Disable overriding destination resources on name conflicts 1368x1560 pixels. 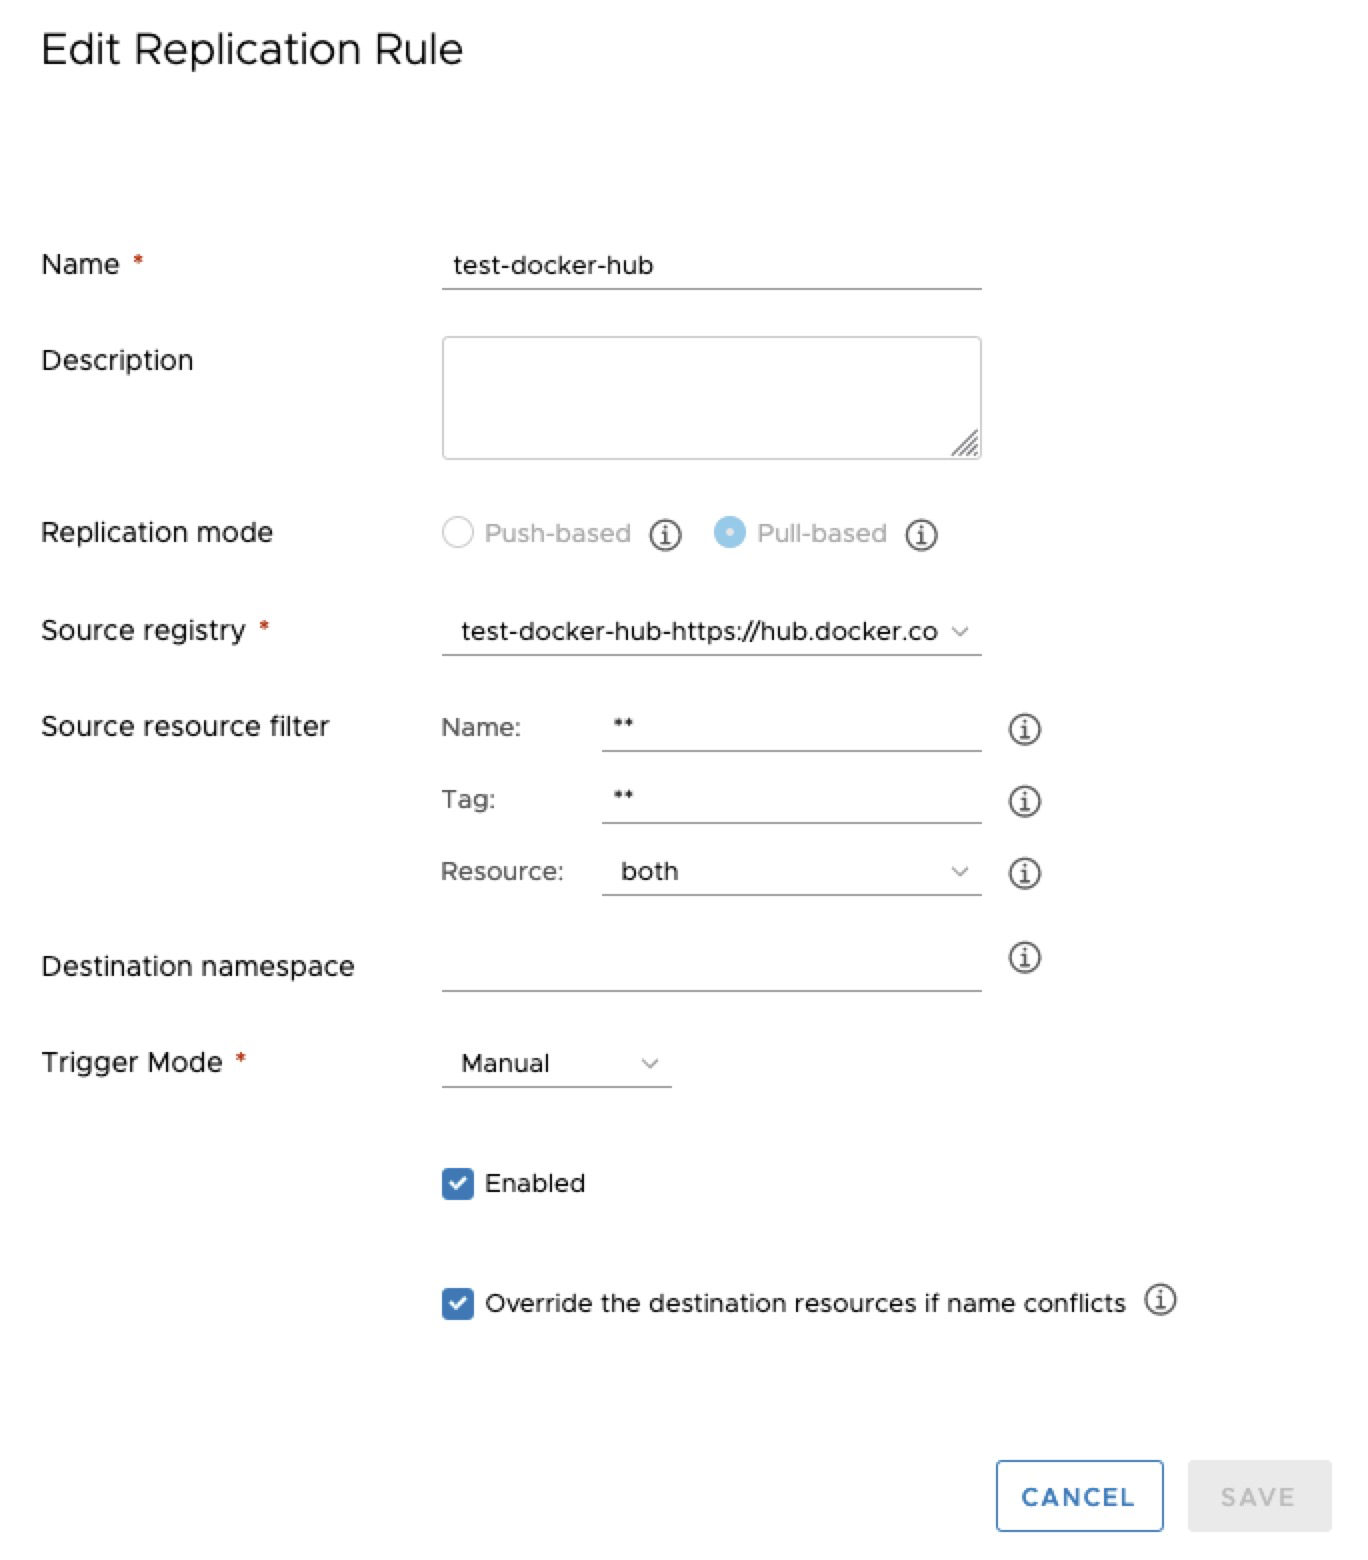(x=457, y=1304)
